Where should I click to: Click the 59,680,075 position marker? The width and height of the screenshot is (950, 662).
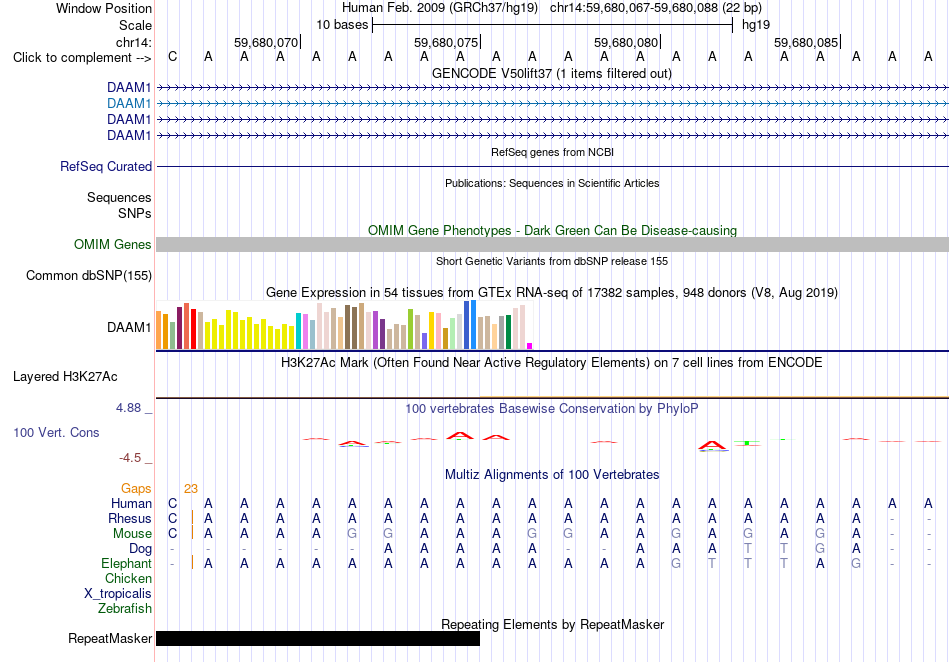pyautogui.click(x=446, y=42)
